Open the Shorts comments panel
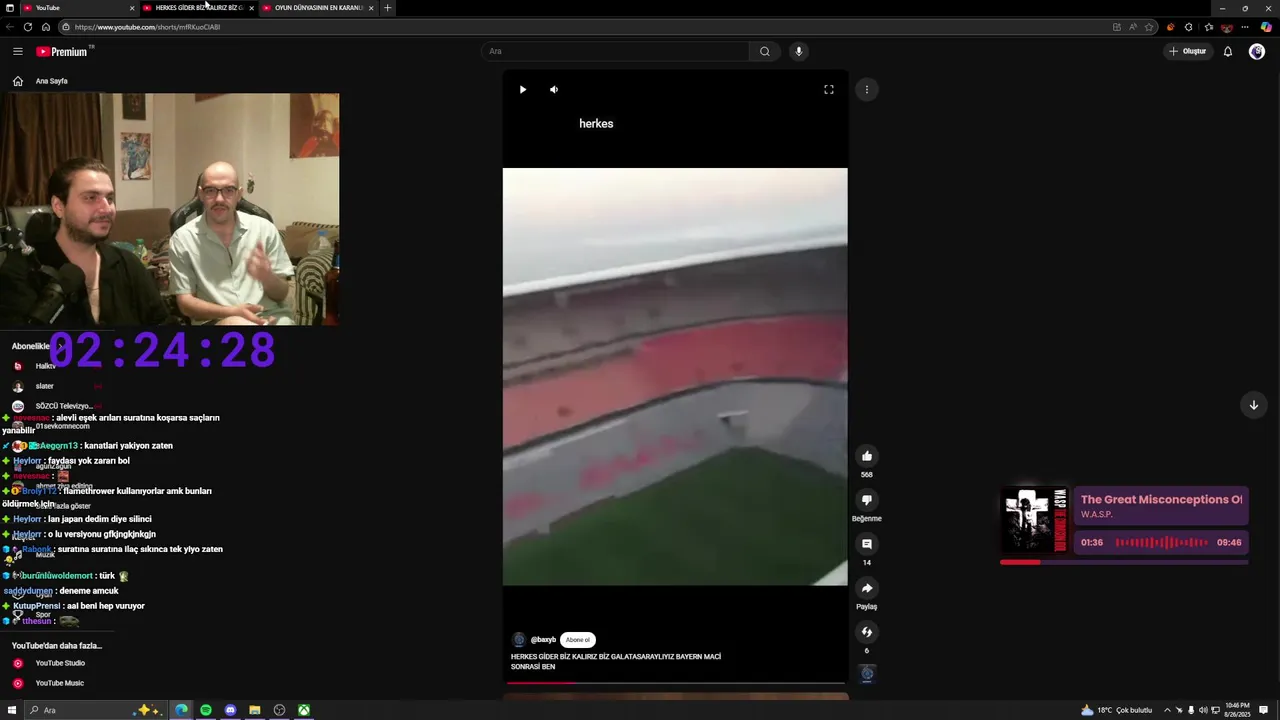 867,544
